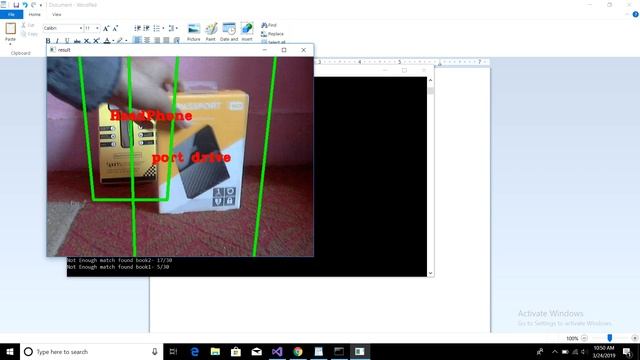Open the bullet list style dropdown arrow
Screen dimensions: 640x360
(163, 28)
